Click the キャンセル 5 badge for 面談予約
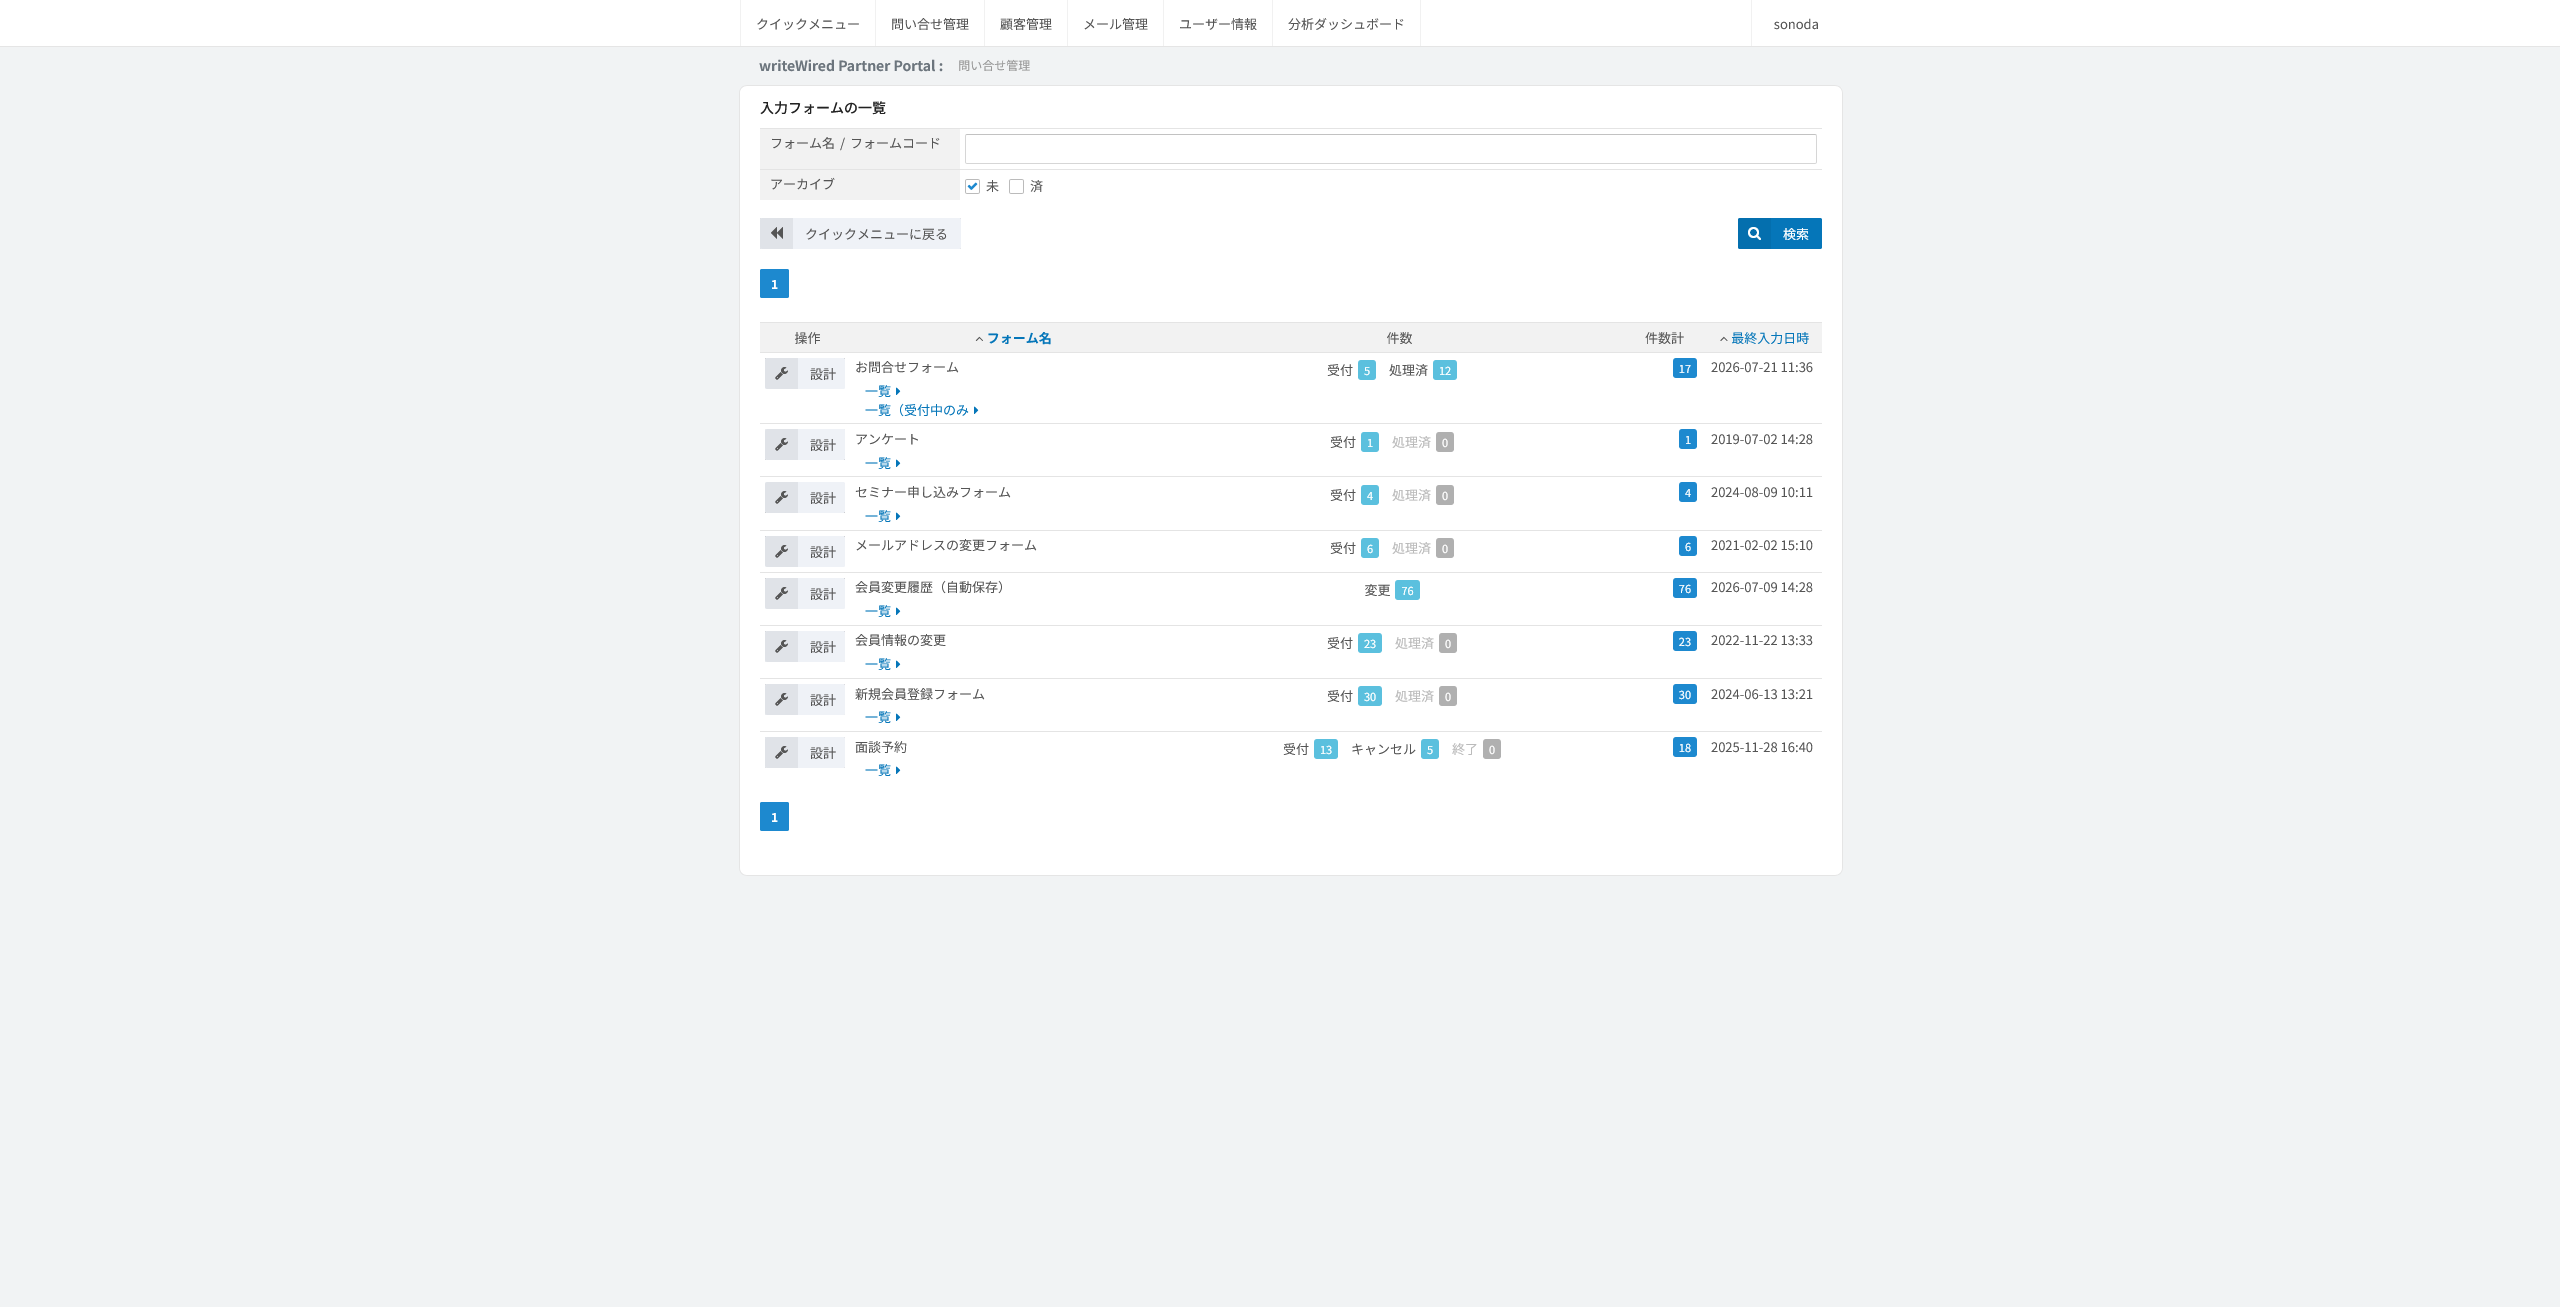The image size is (2560, 1307). click(x=1430, y=750)
